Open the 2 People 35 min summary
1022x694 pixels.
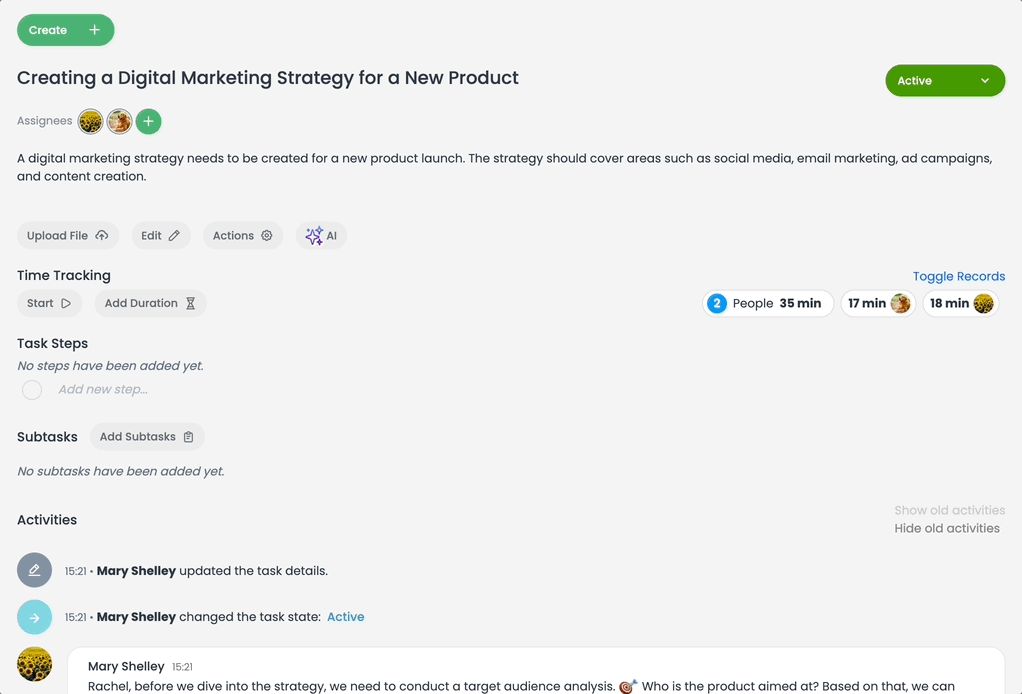[x=767, y=303]
